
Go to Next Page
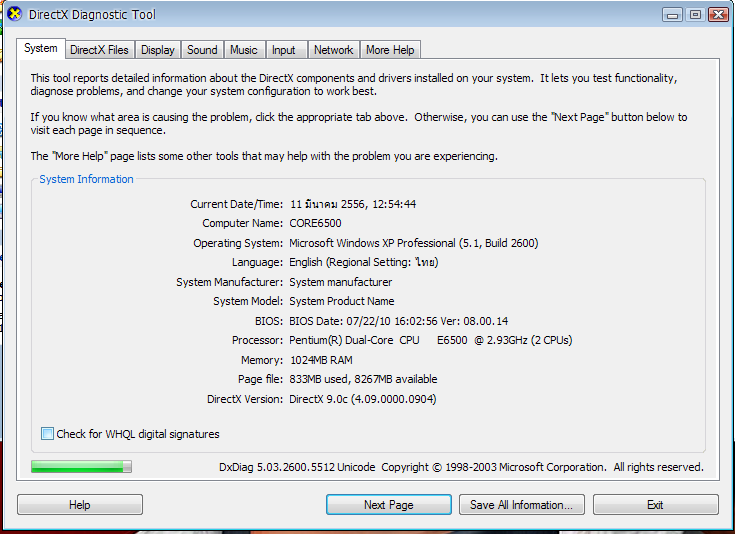pyautogui.click(x=389, y=504)
